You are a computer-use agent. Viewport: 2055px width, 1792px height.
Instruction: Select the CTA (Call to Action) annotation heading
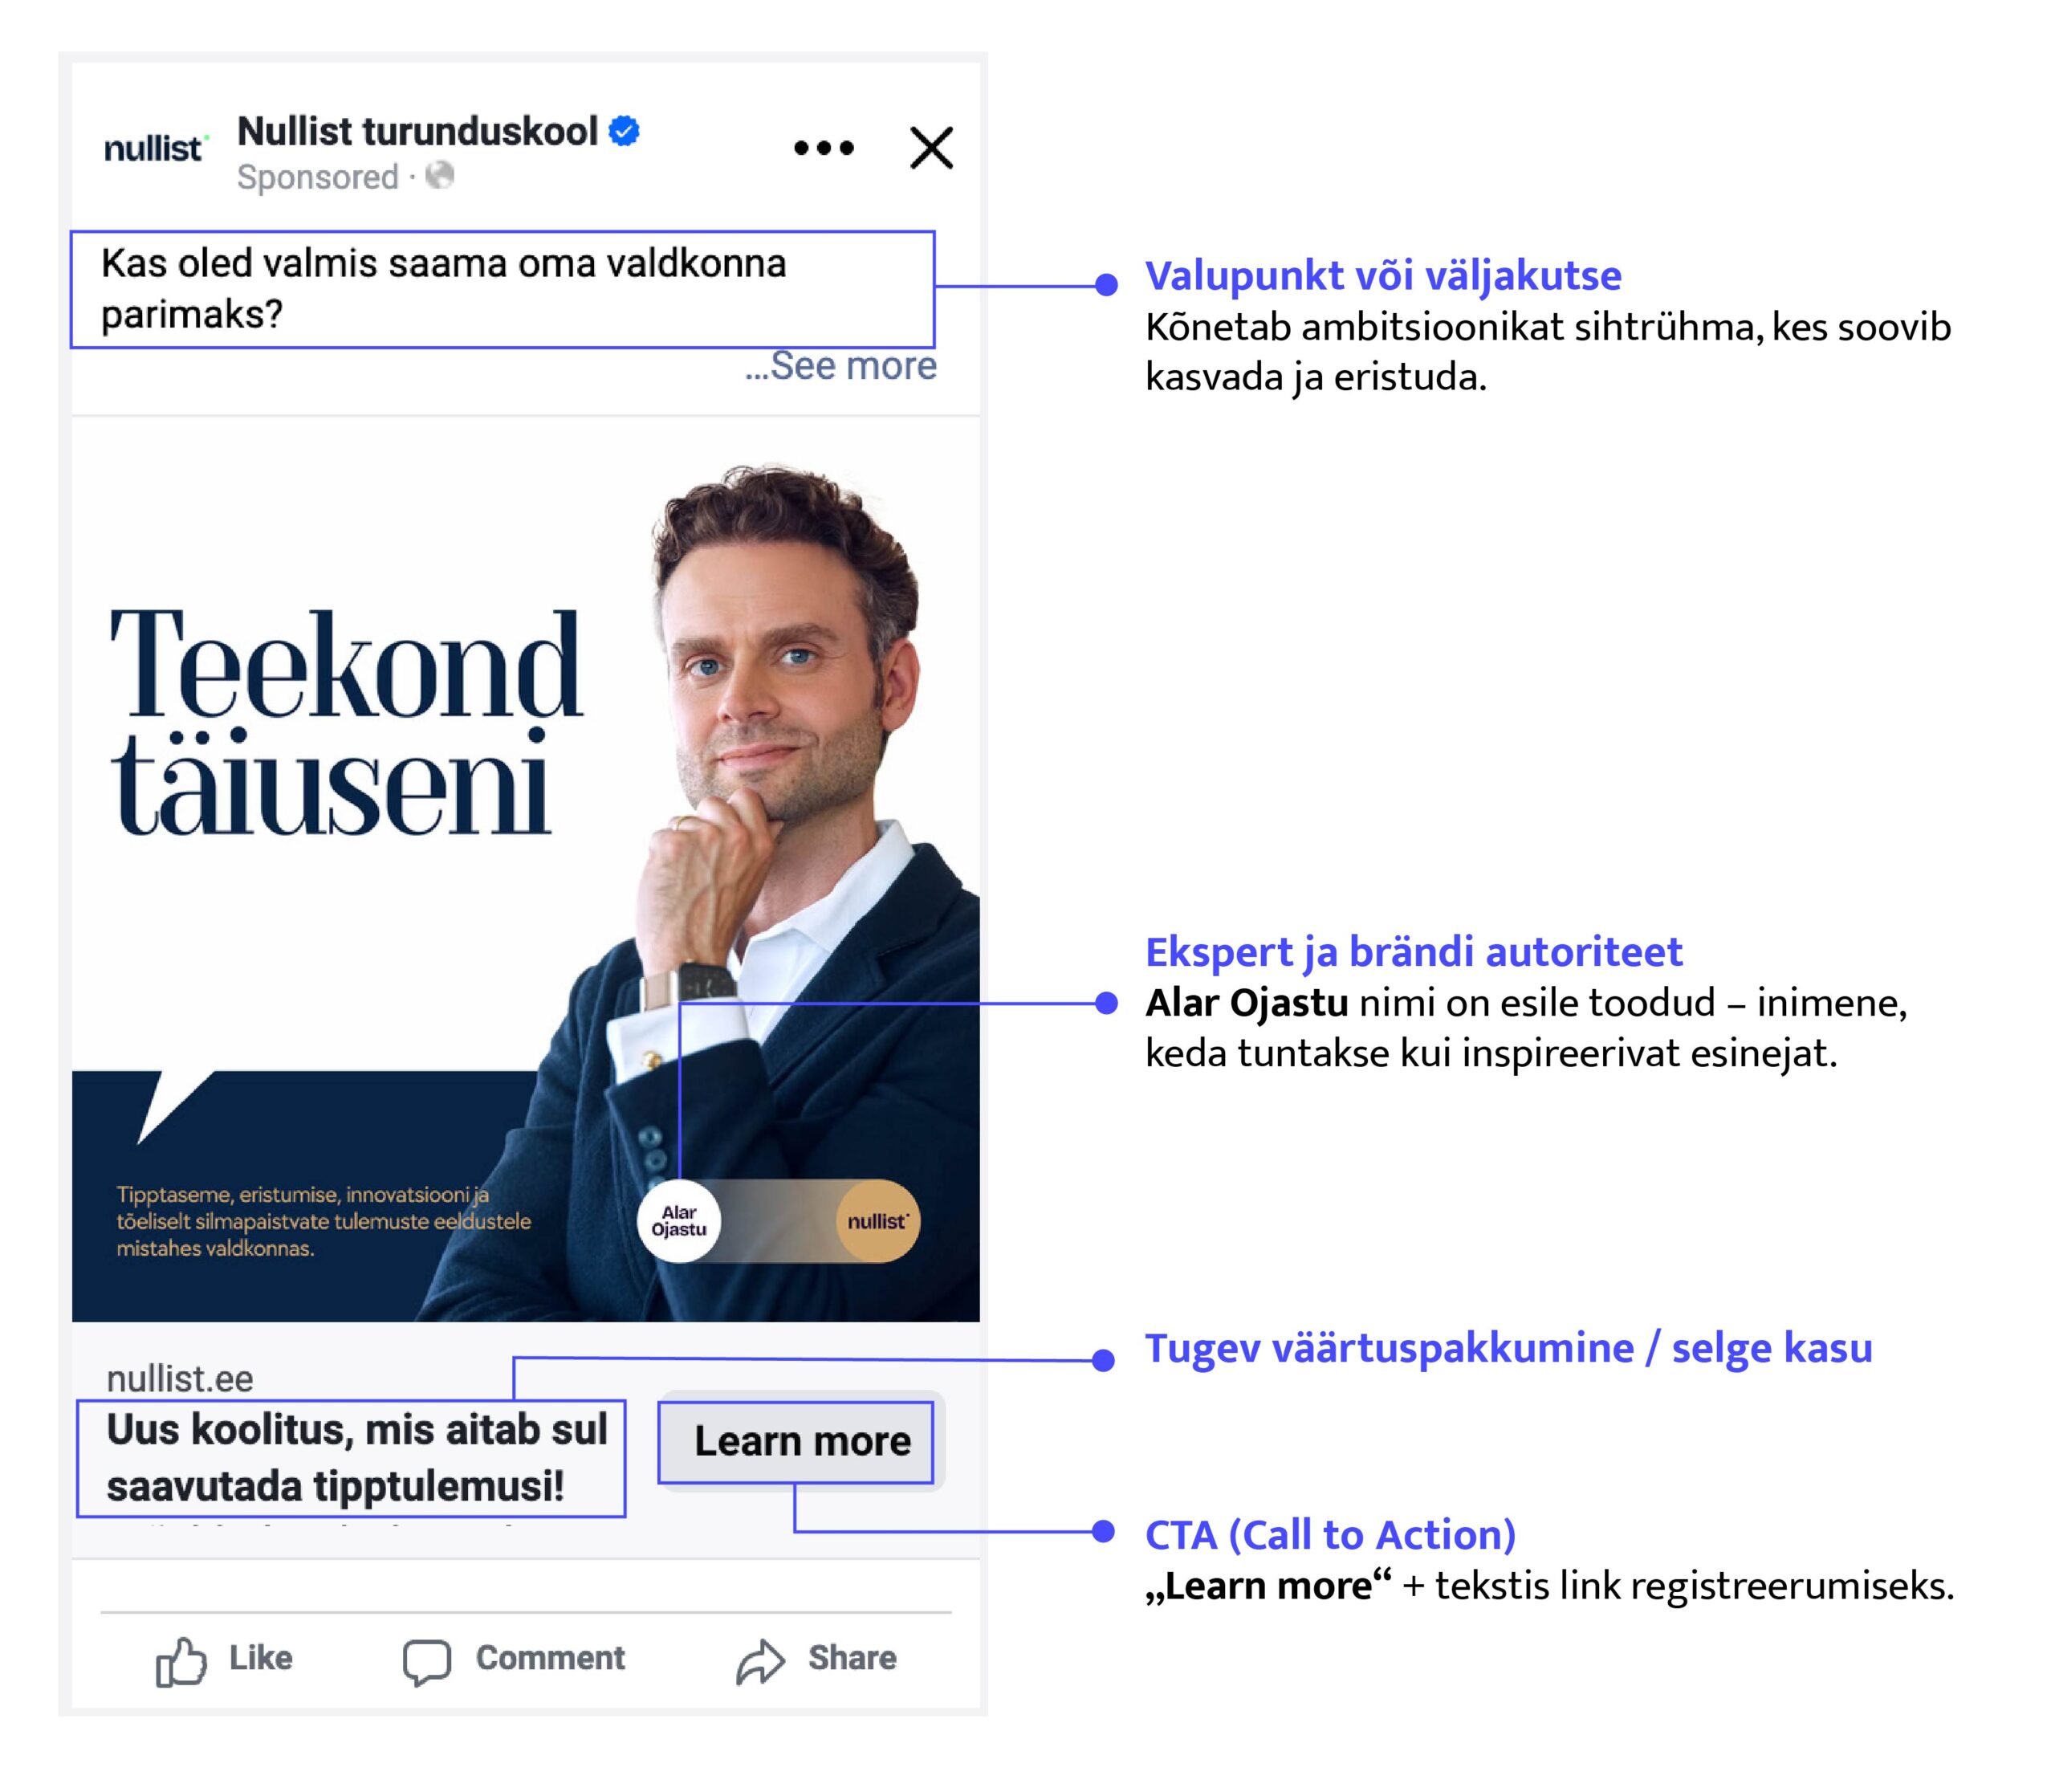(1330, 1535)
